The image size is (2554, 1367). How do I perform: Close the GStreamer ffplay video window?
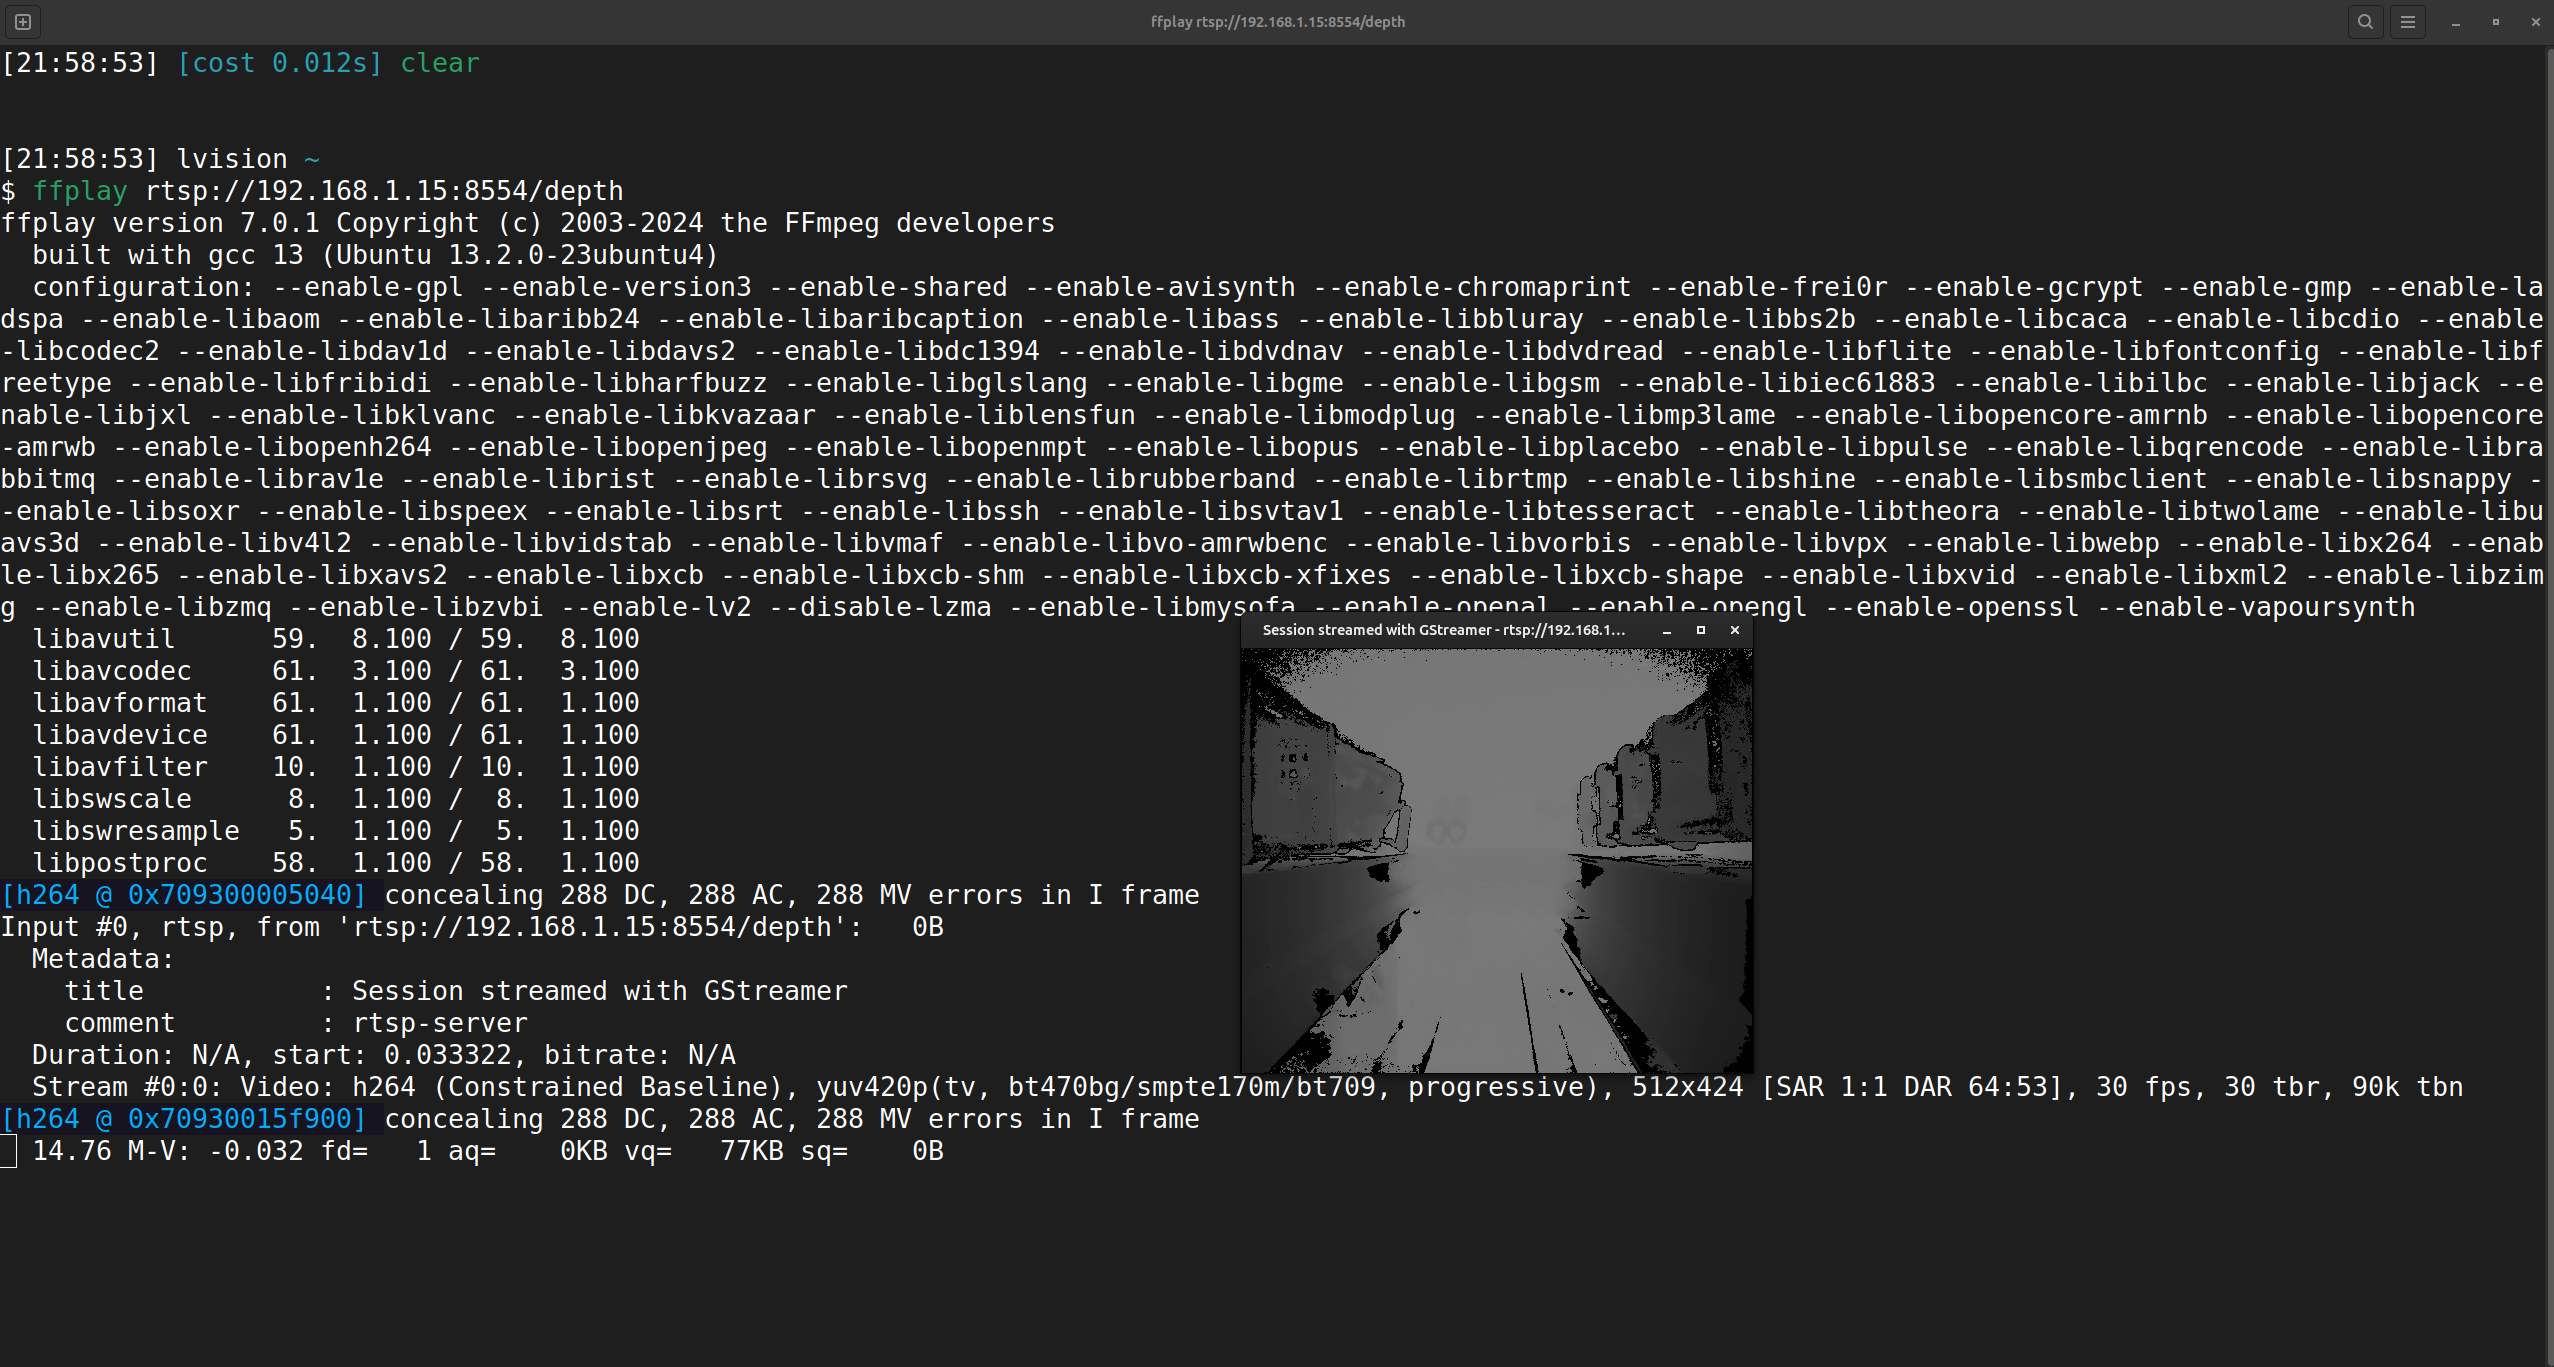(1735, 630)
